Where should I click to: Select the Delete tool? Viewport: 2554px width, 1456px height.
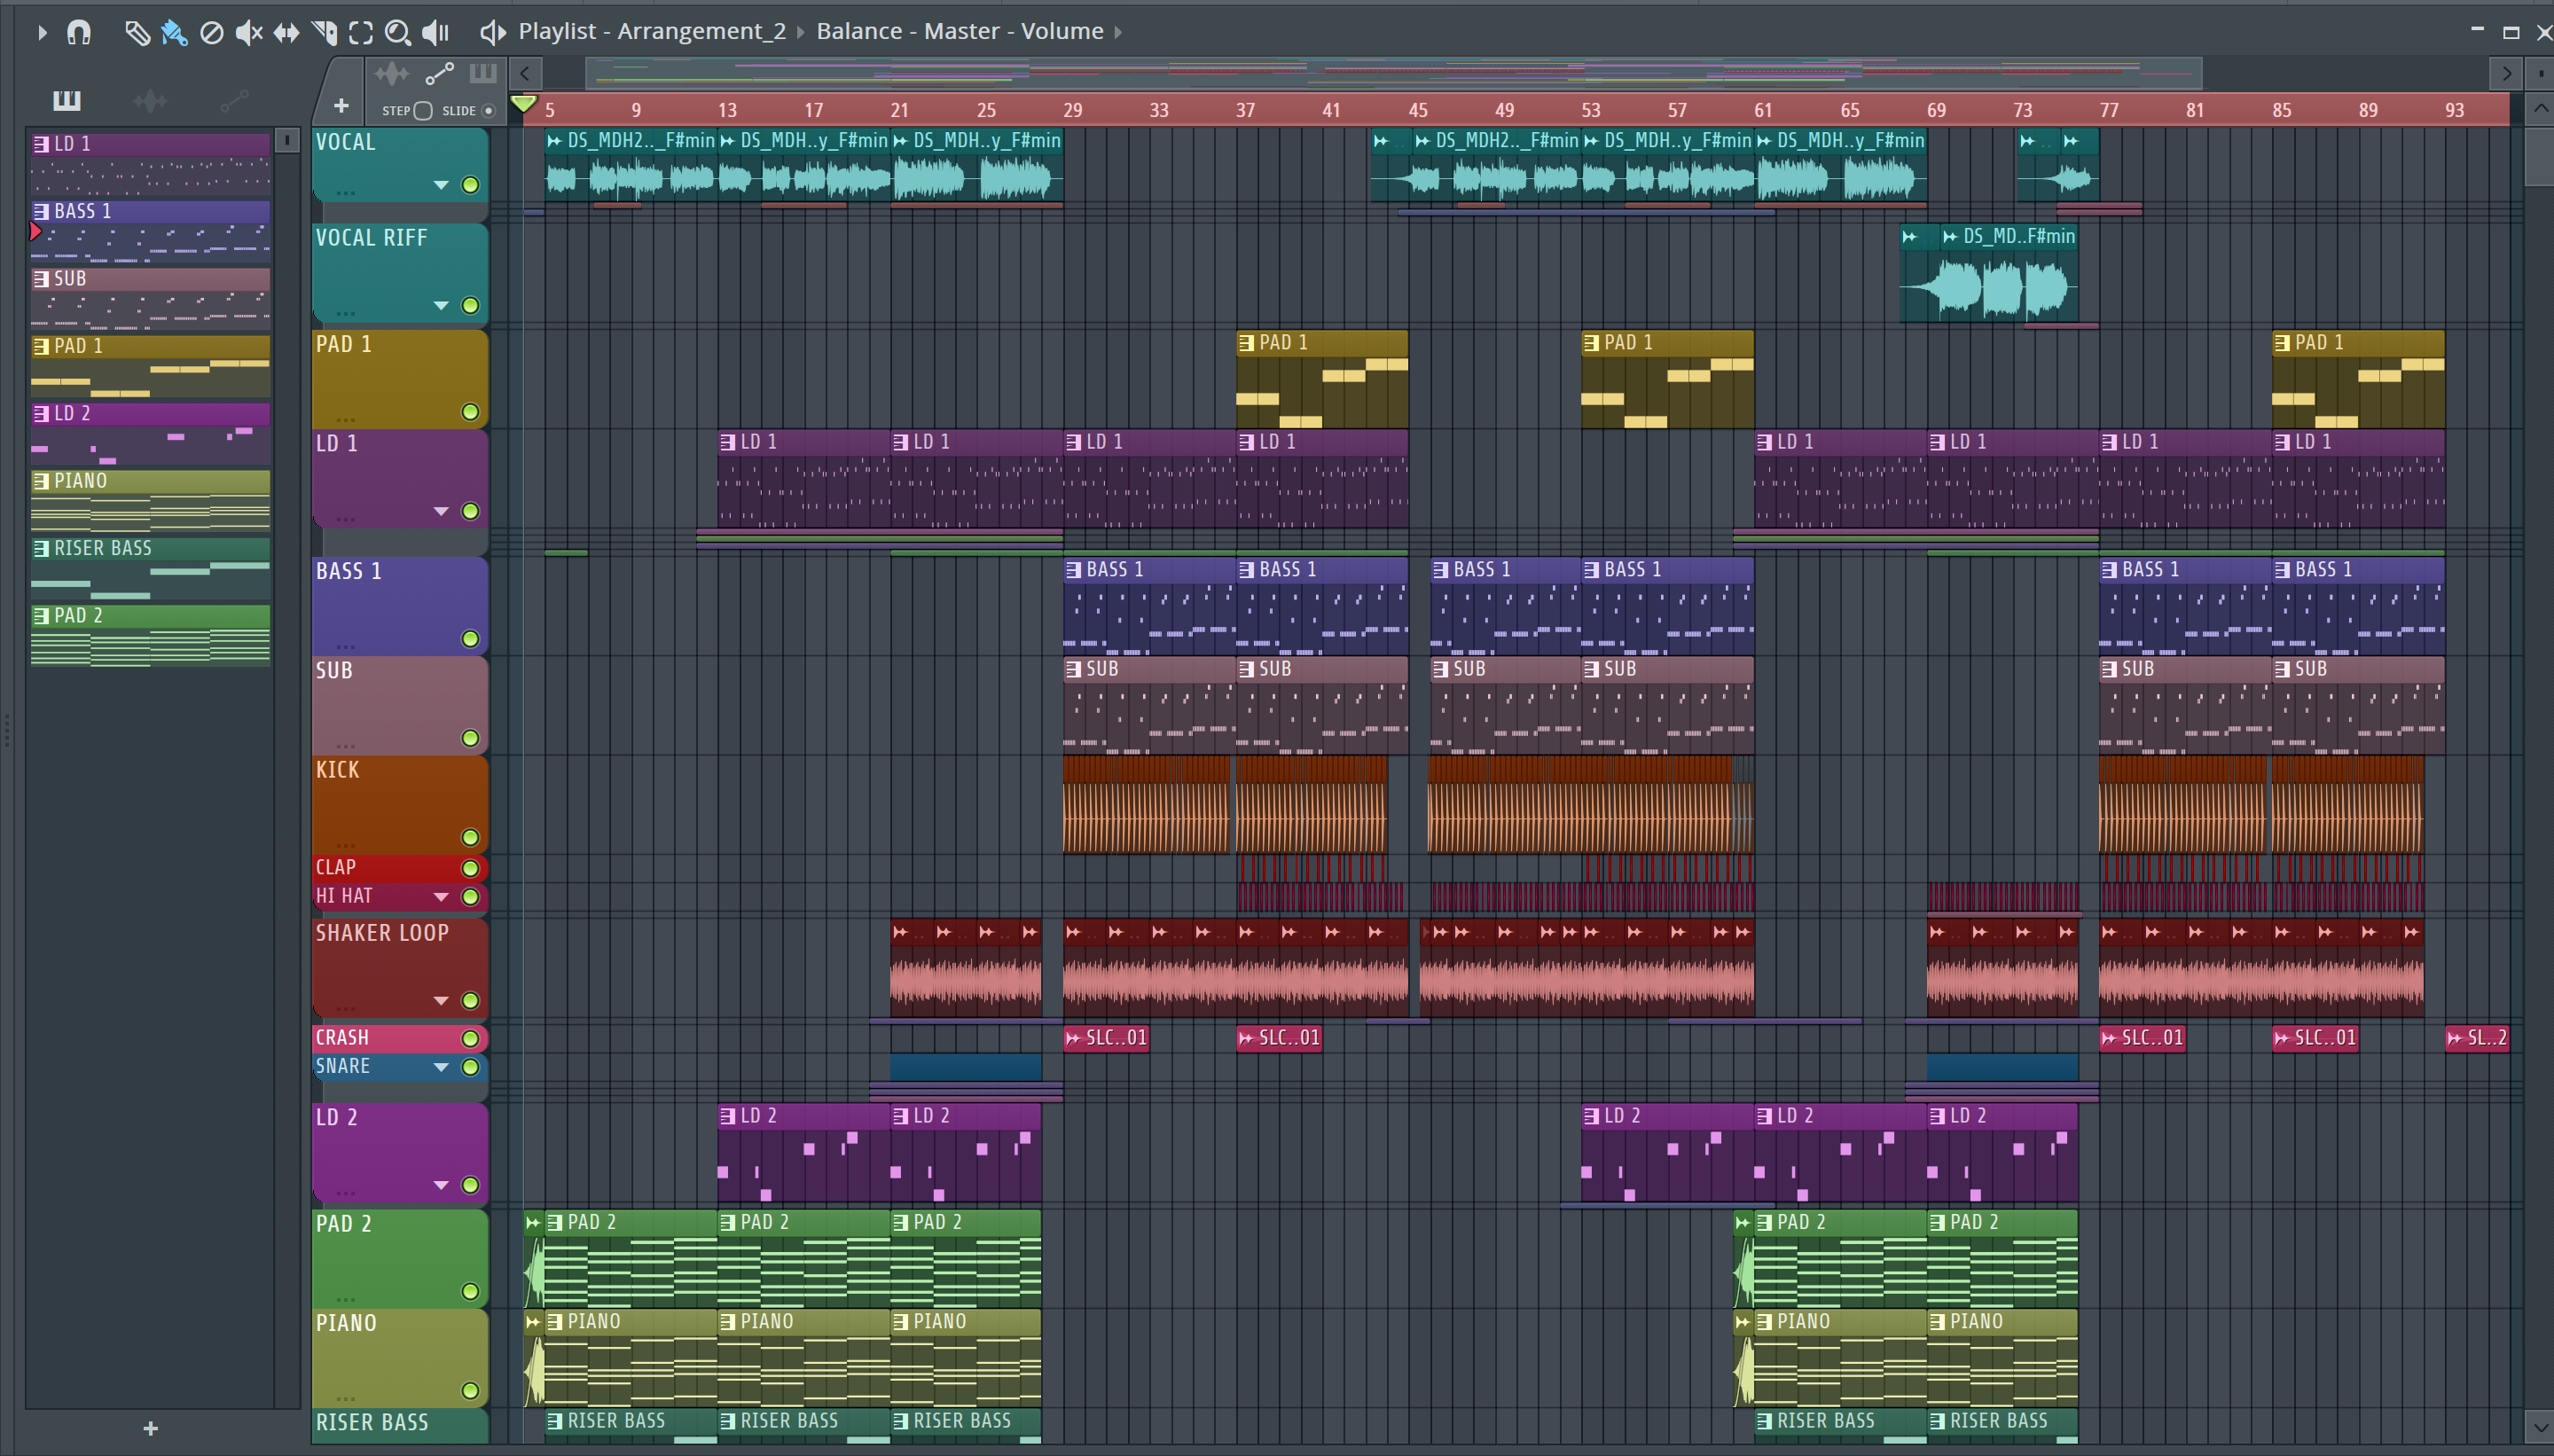pyautogui.click(x=211, y=32)
